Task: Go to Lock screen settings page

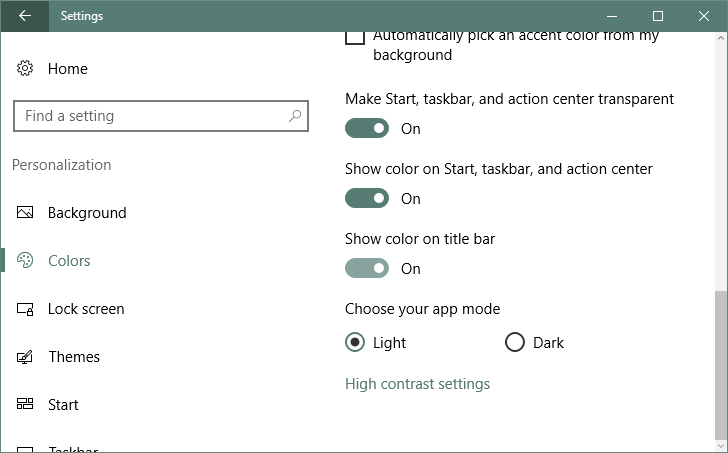Action: pyautogui.click(x=86, y=309)
